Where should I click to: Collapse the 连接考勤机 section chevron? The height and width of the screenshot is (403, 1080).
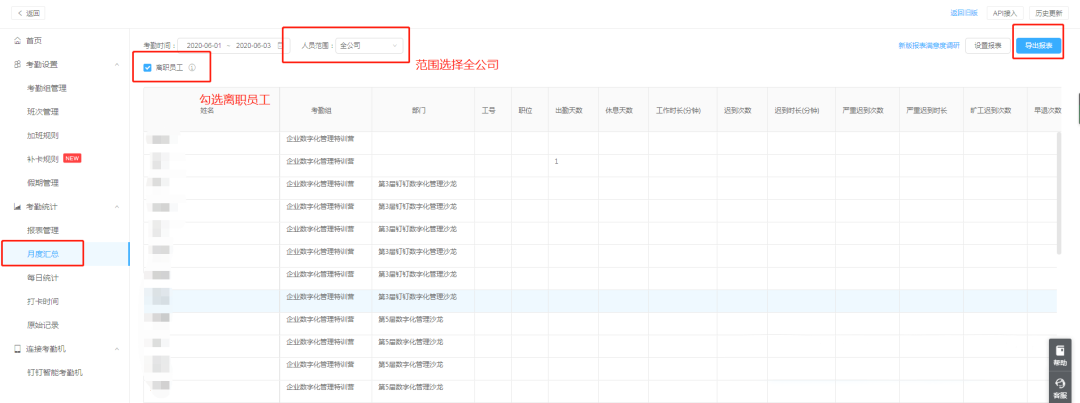point(116,349)
